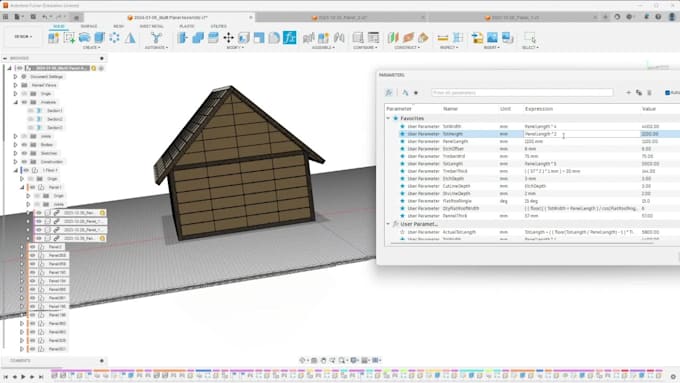
Task: Click the Joint icon in Assemble
Action: coord(339,38)
